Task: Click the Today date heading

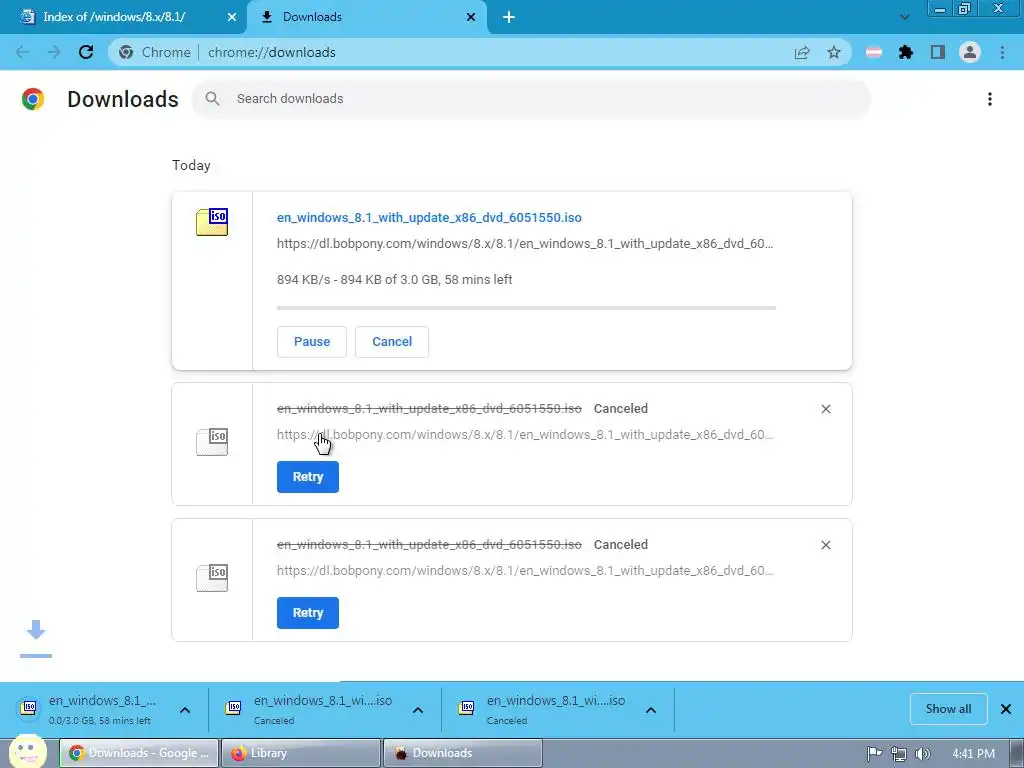Action: [x=191, y=165]
